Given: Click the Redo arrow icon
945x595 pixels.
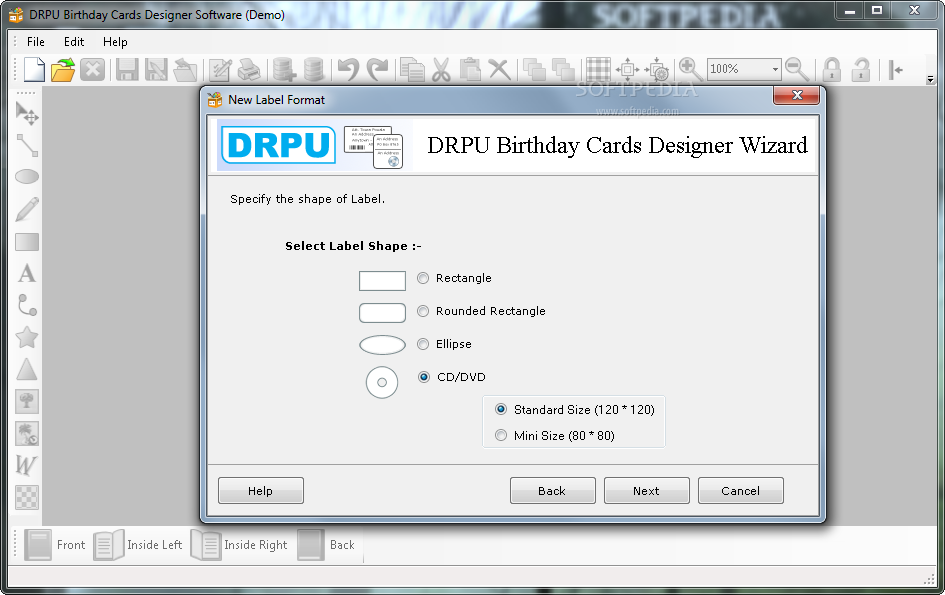Looking at the screenshot, I should click(378, 69).
